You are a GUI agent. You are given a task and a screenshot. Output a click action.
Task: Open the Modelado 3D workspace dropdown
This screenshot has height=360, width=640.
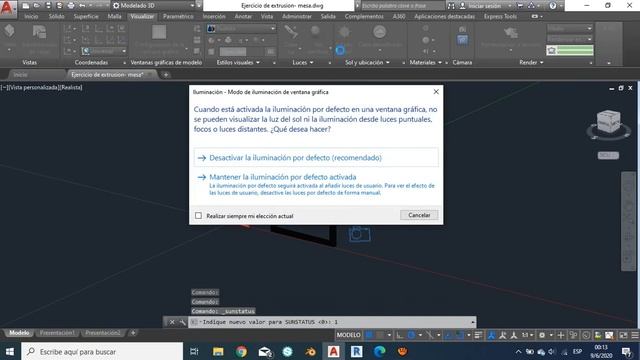point(192,6)
